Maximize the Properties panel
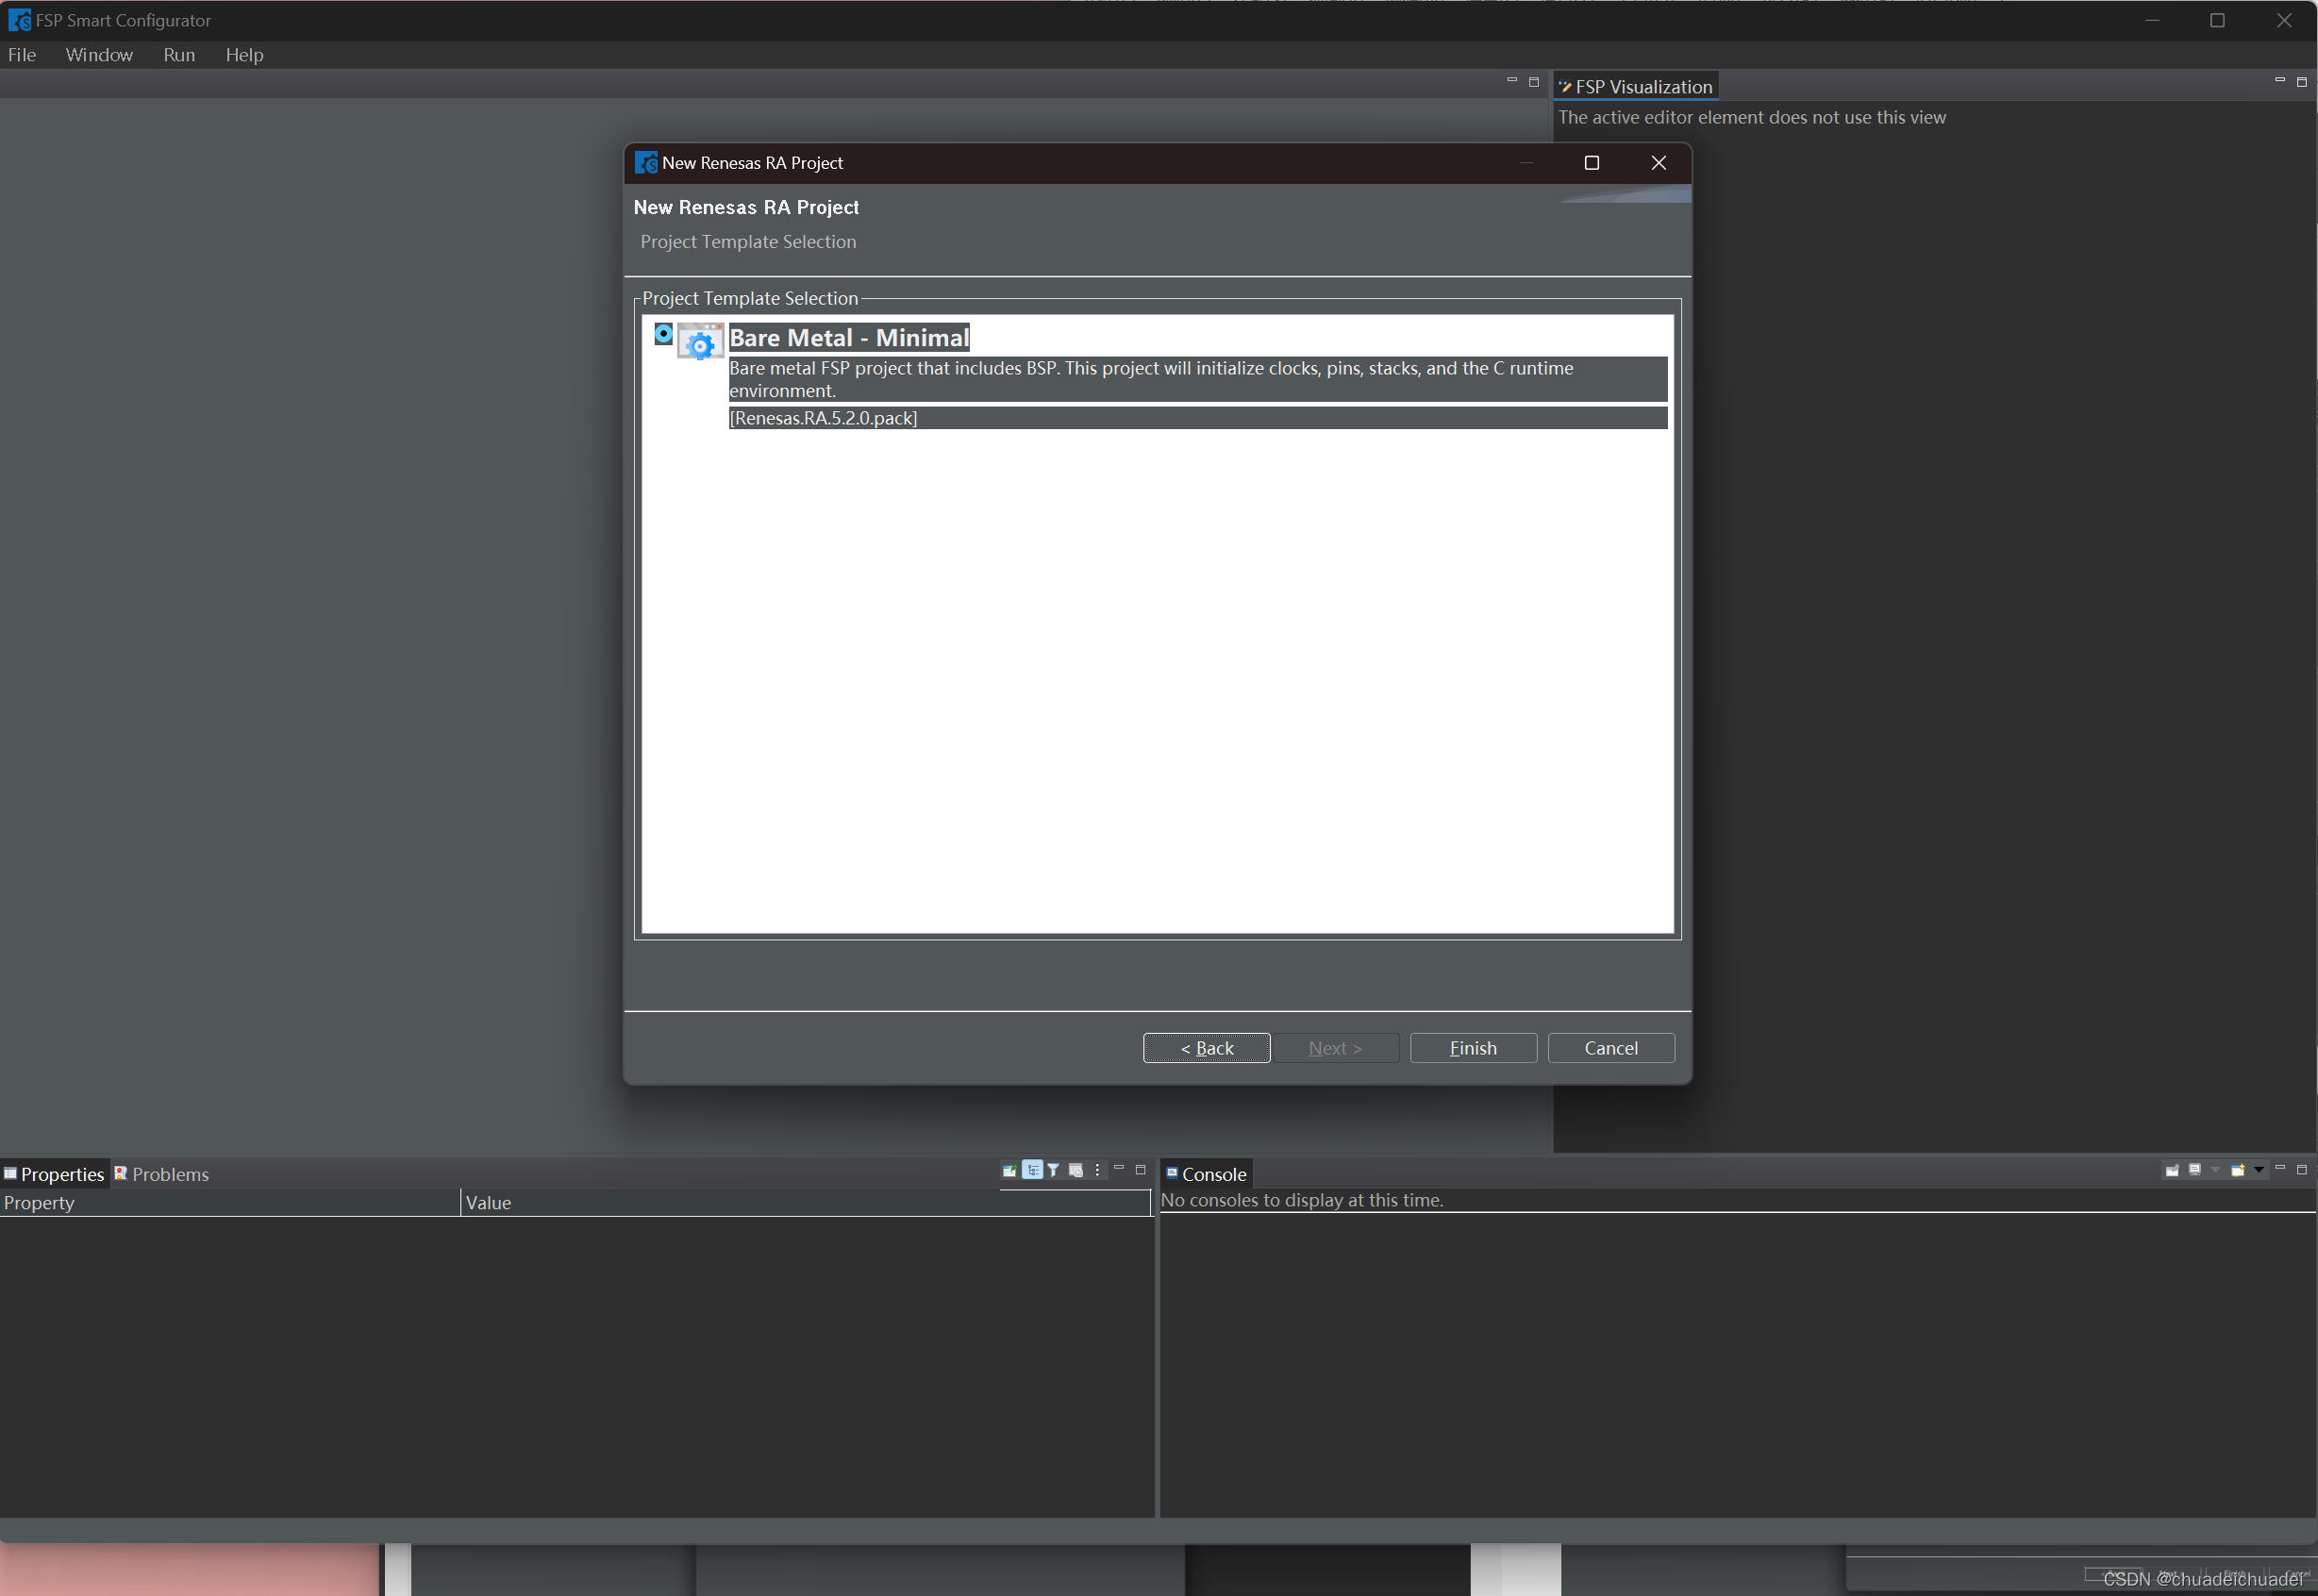 (1140, 1169)
